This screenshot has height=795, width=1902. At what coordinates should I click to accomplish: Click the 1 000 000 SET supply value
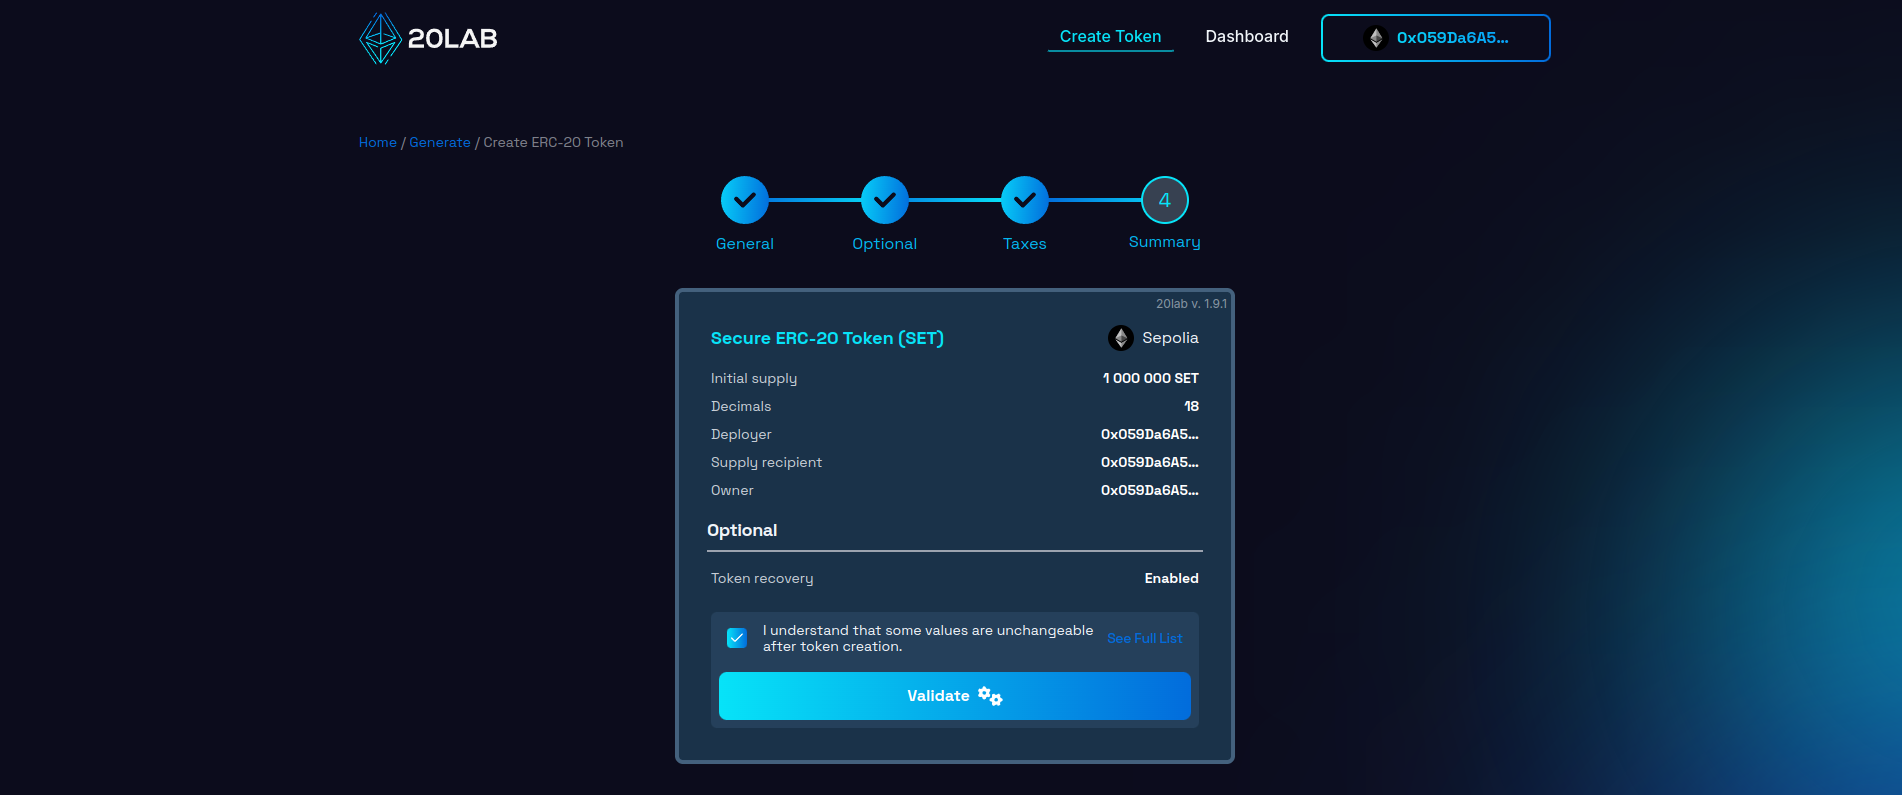pyautogui.click(x=1150, y=378)
